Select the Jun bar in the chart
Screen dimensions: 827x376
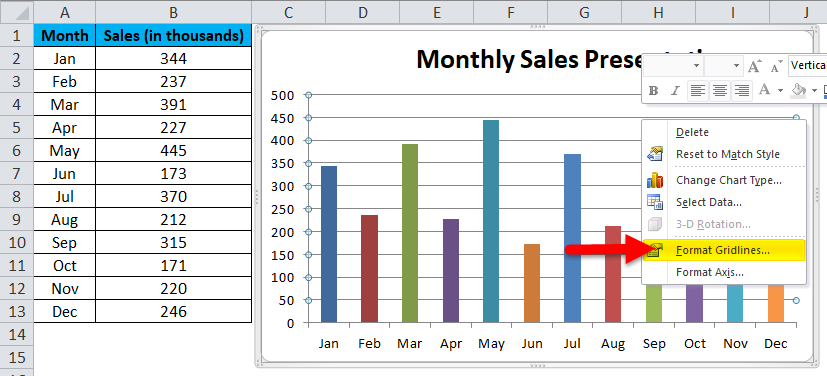532,283
